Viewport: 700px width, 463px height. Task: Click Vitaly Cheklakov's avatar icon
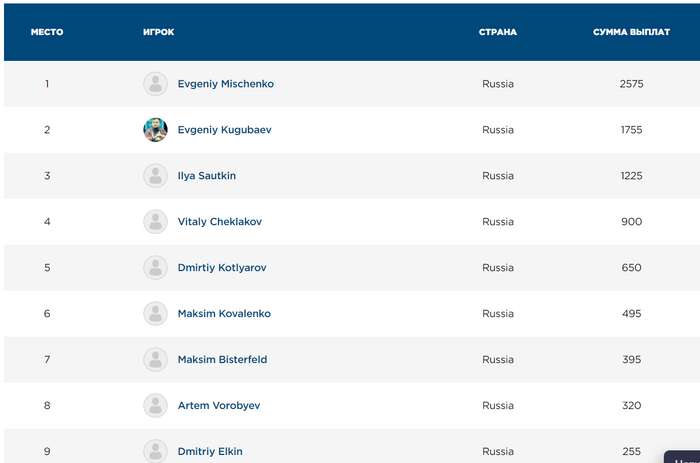pos(155,222)
